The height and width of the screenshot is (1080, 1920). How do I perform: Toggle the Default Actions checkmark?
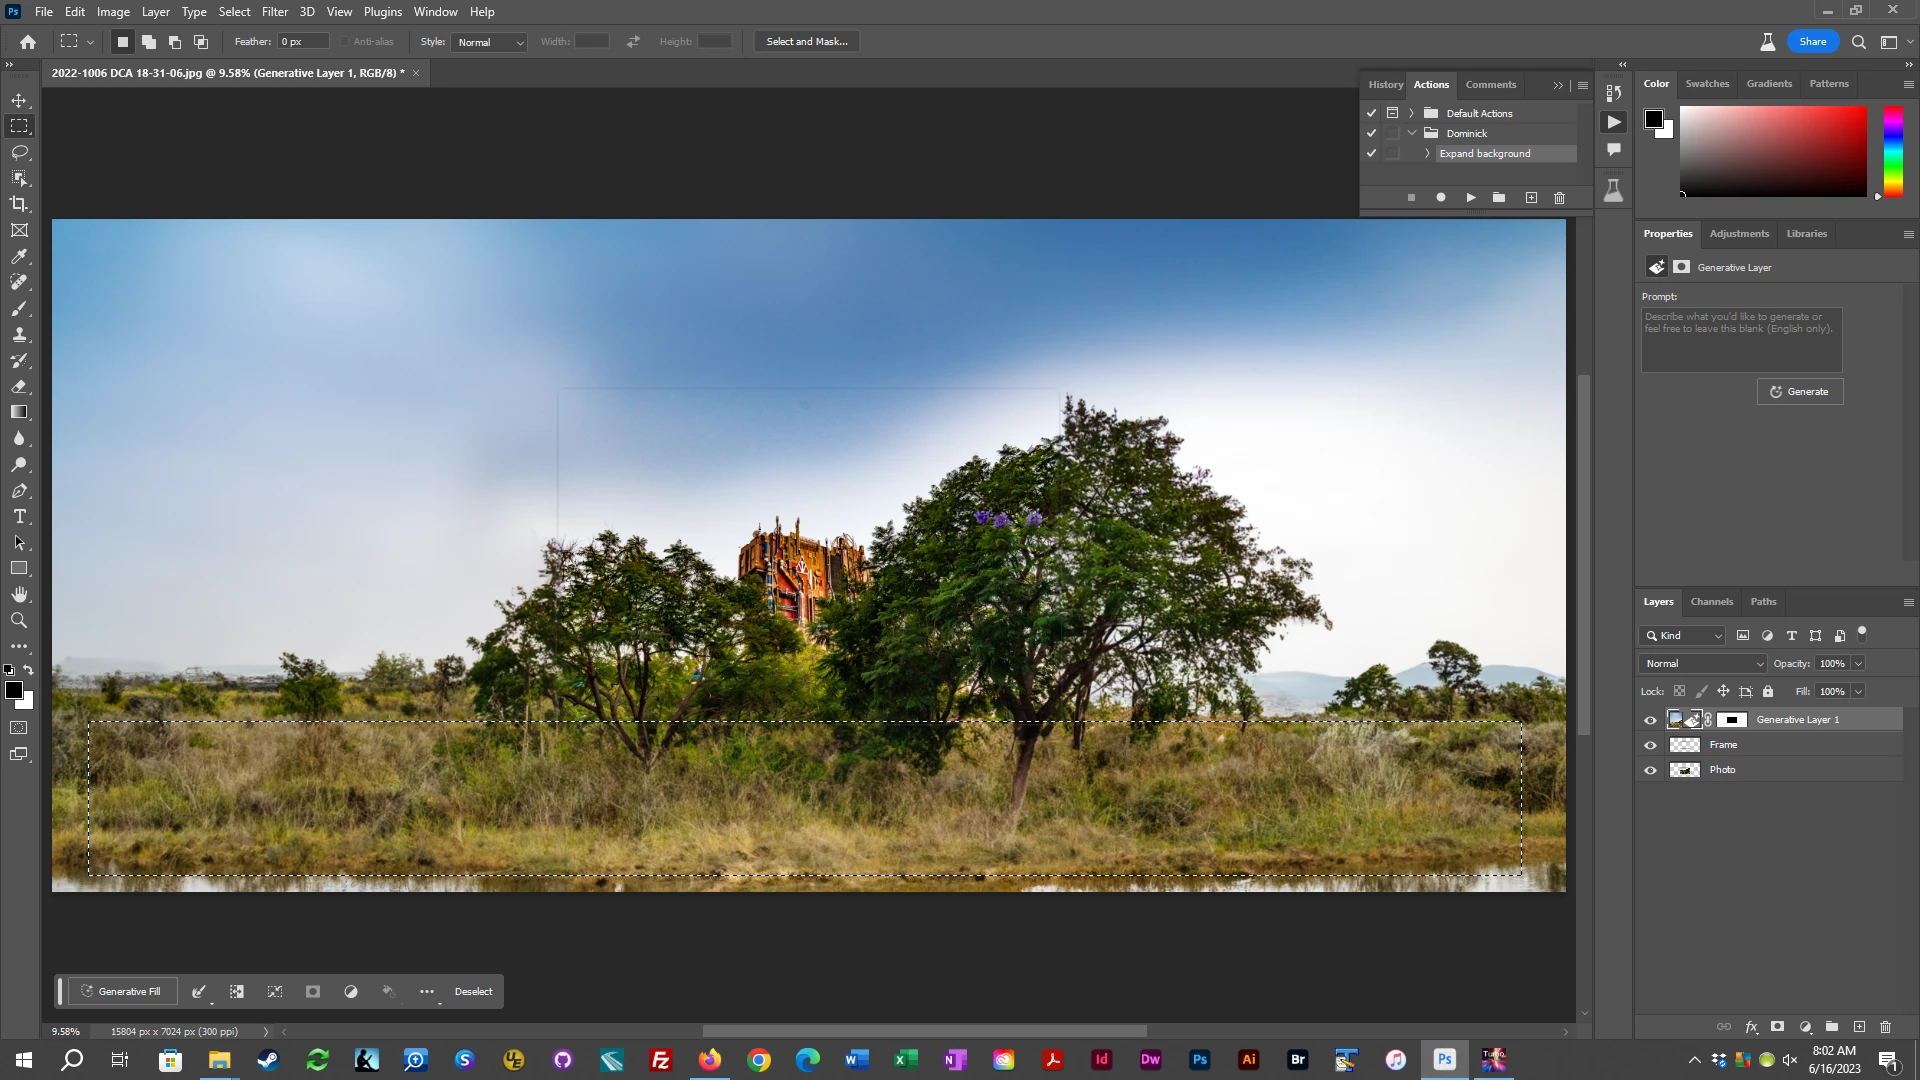[x=1372, y=113]
